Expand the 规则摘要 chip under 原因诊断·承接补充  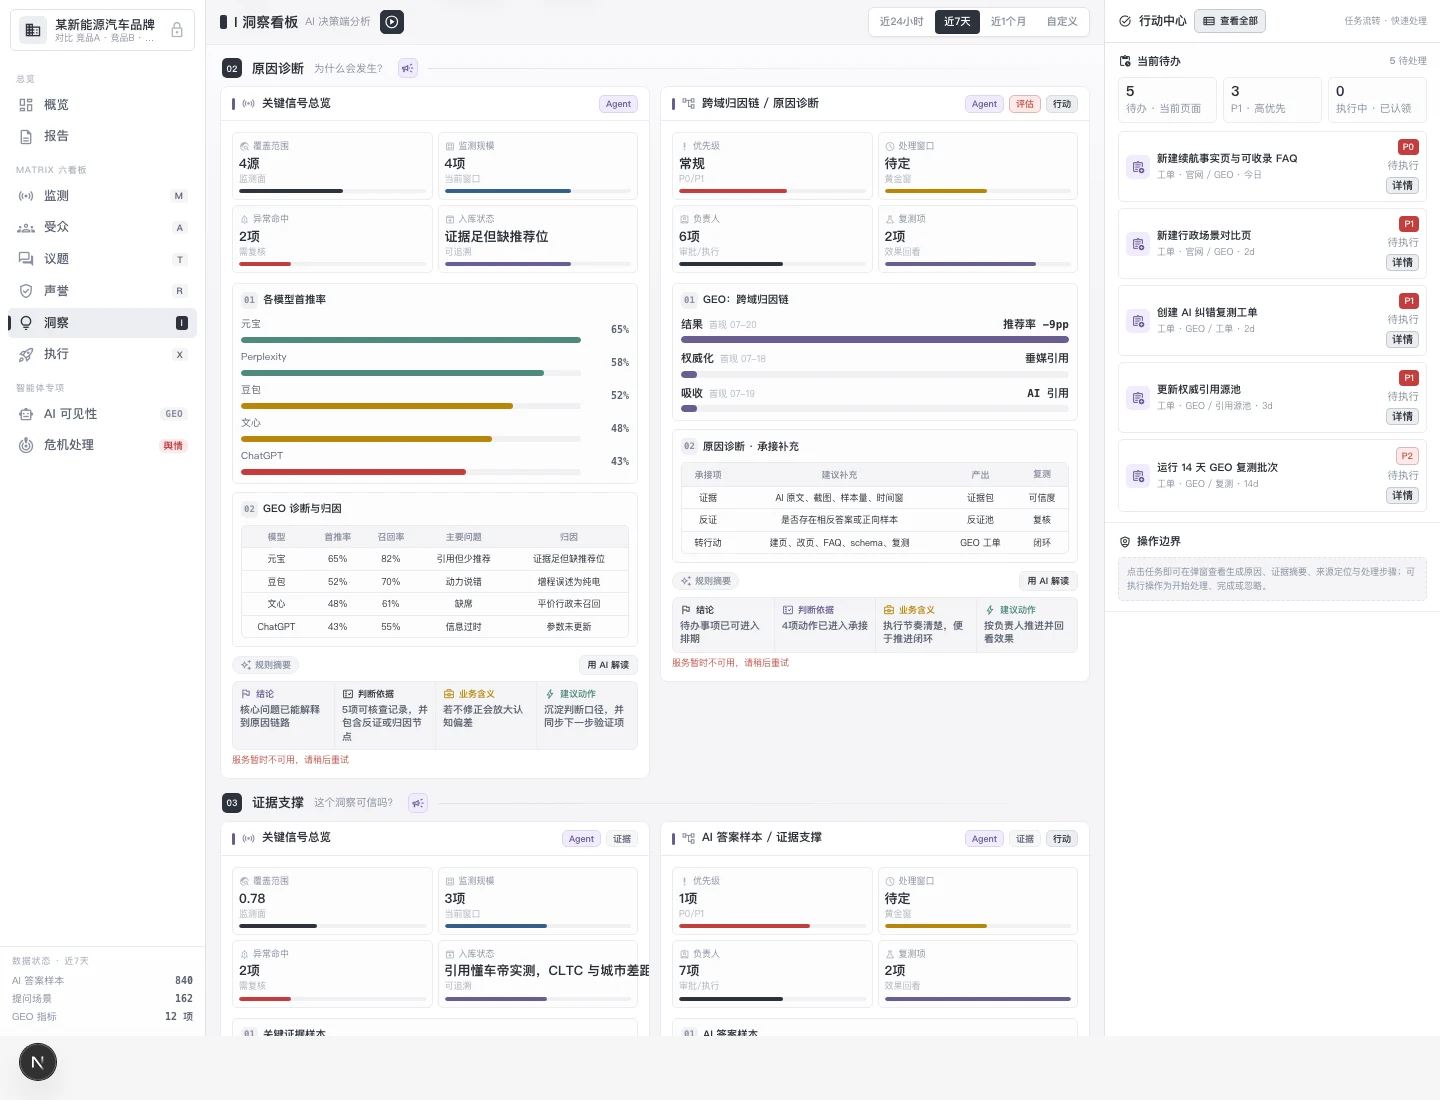(x=706, y=581)
